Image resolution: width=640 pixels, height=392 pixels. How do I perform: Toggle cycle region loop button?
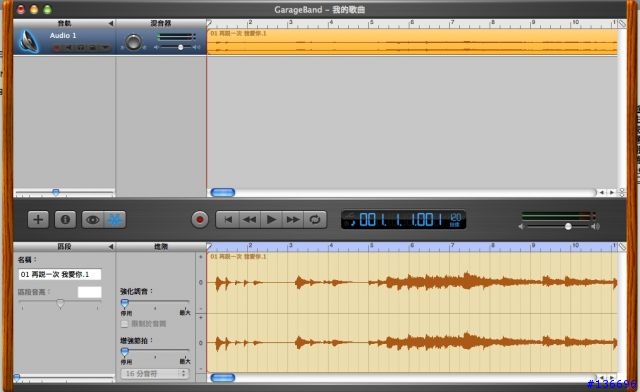tap(315, 220)
